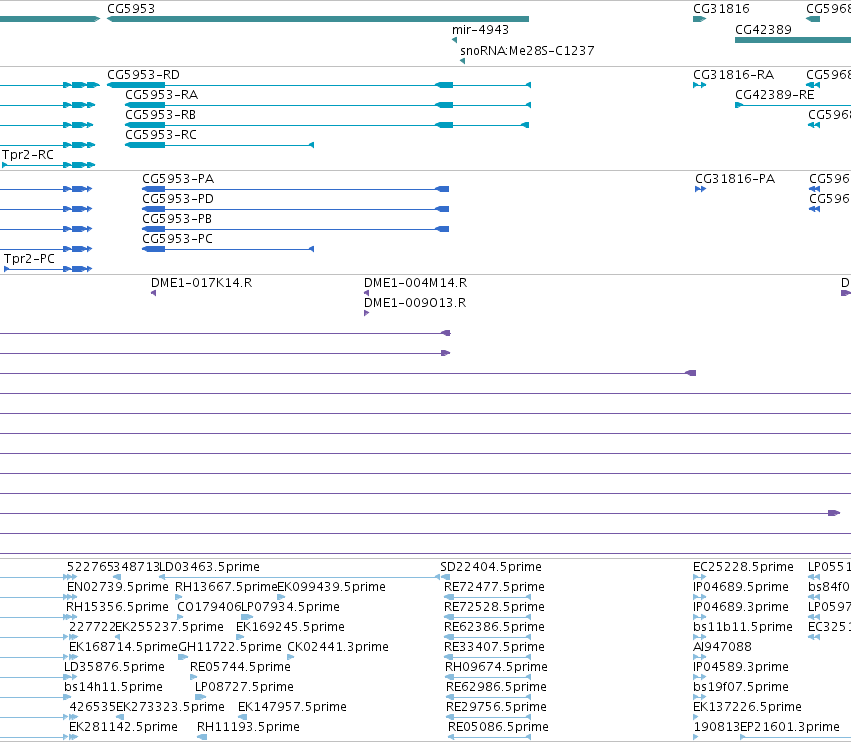Select transcript CG5953-RD label
The image size is (851, 742).
pyautogui.click(x=143, y=75)
